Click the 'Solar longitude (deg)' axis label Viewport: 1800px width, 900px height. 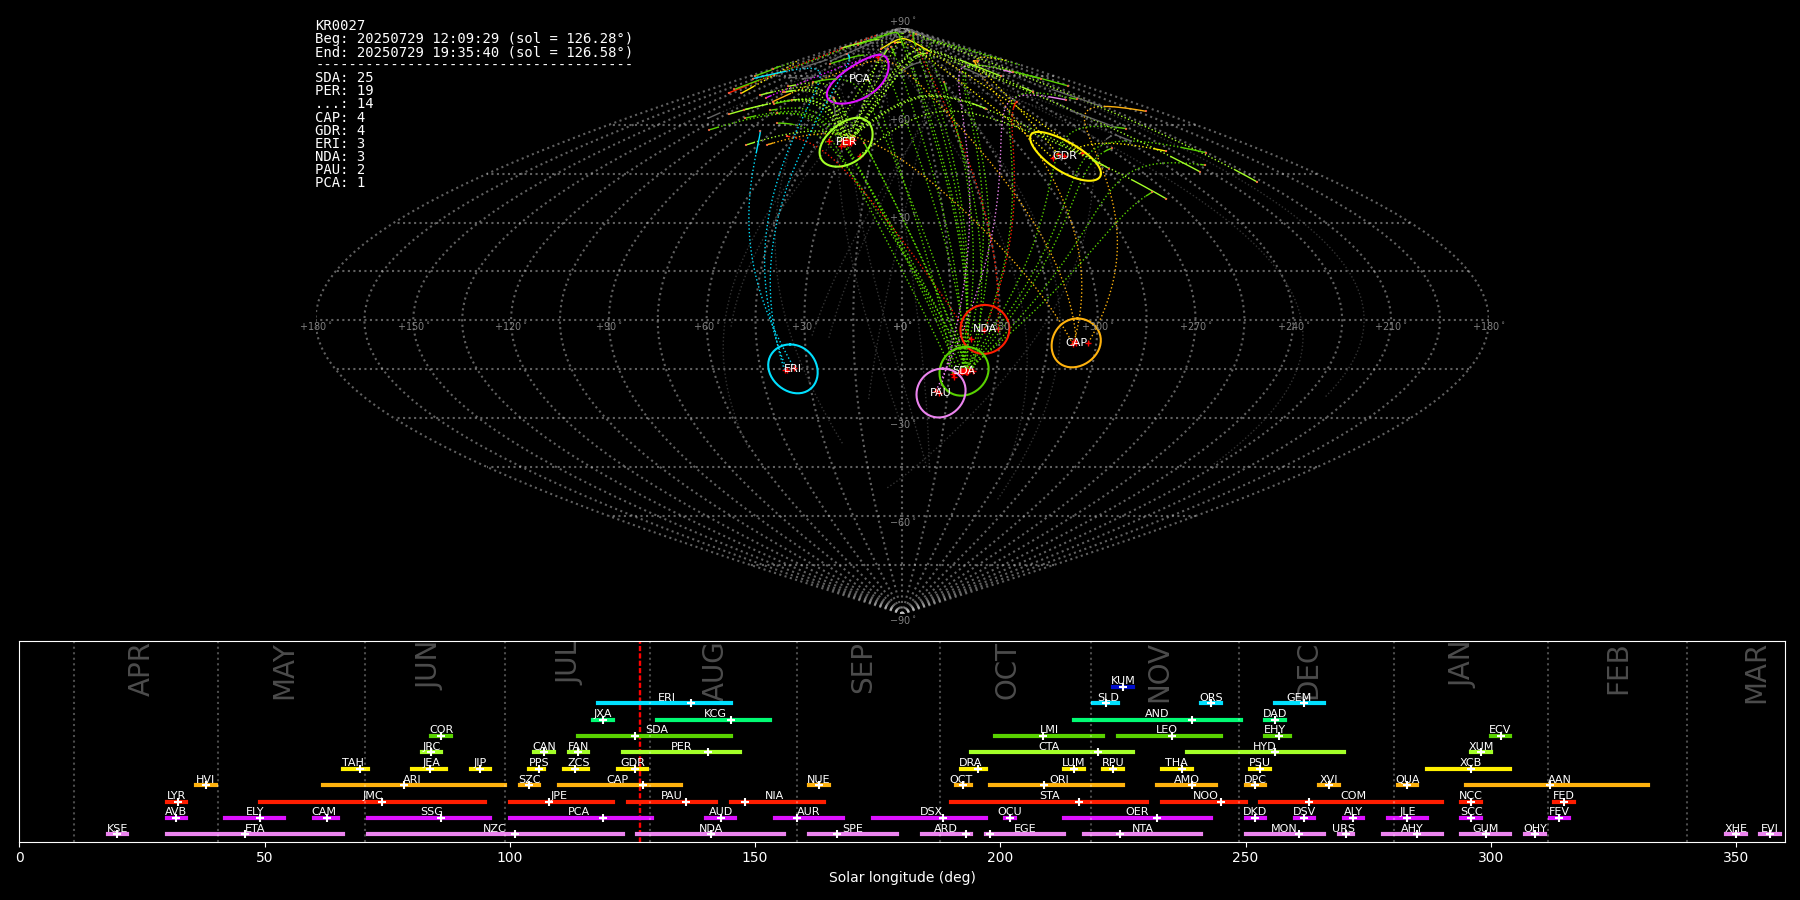coord(902,878)
